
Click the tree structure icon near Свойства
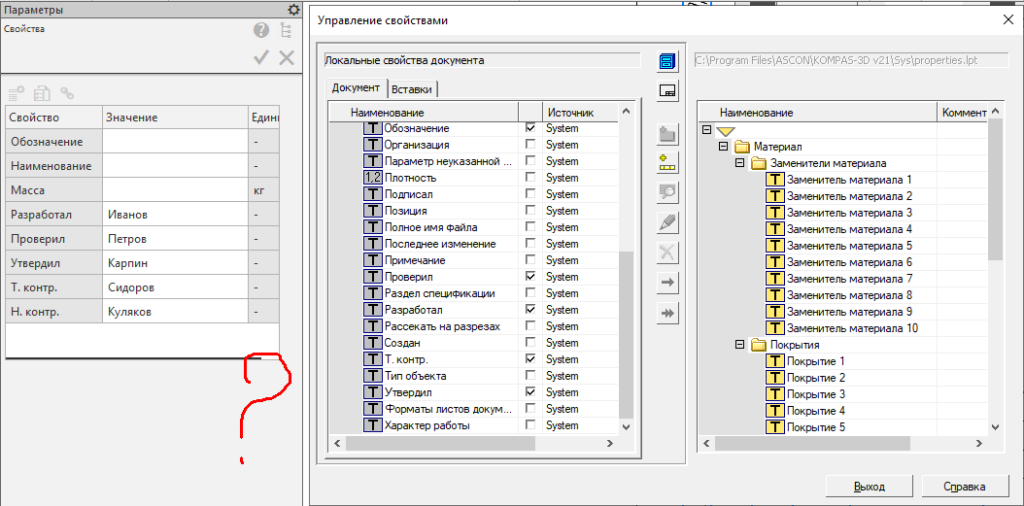tap(286, 31)
